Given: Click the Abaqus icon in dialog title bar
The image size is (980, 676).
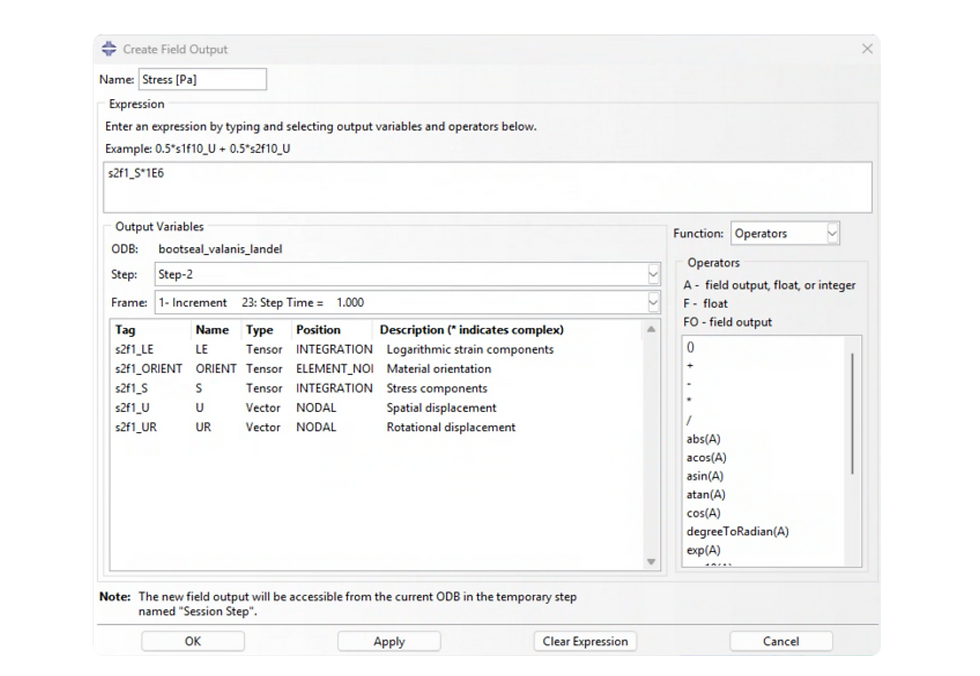Looking at the screenshot, I should (x=106, y=48).
